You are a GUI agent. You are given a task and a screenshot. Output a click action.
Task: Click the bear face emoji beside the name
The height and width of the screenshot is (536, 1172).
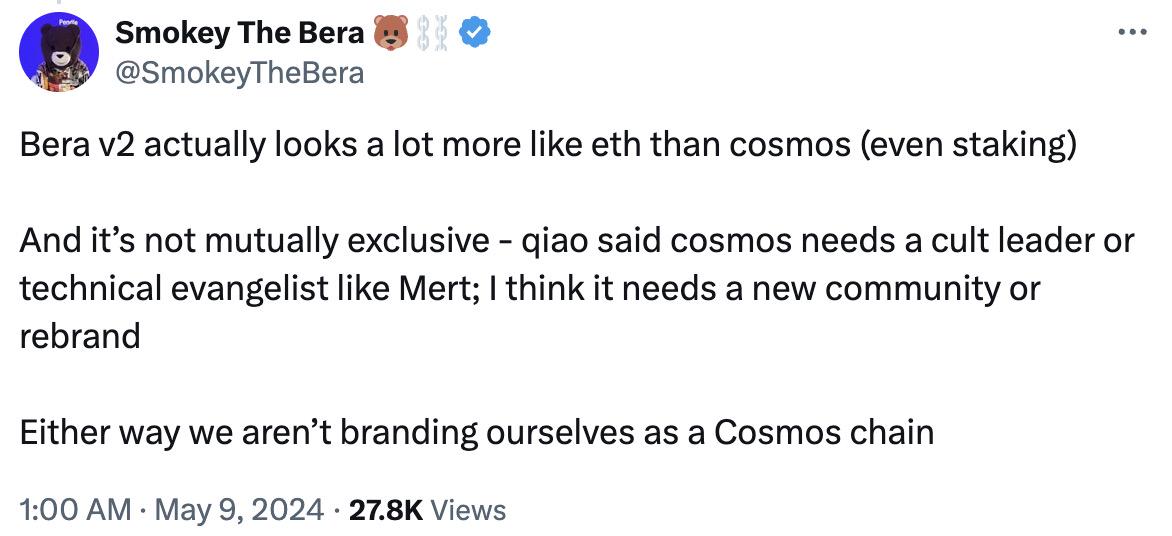388,34
